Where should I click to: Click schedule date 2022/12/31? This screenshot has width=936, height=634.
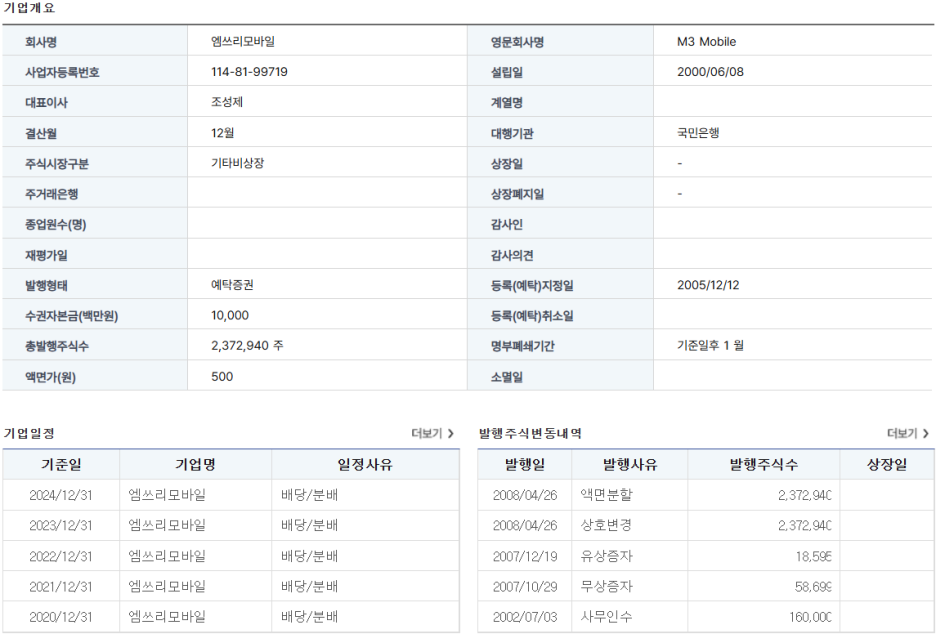[61, 556]
